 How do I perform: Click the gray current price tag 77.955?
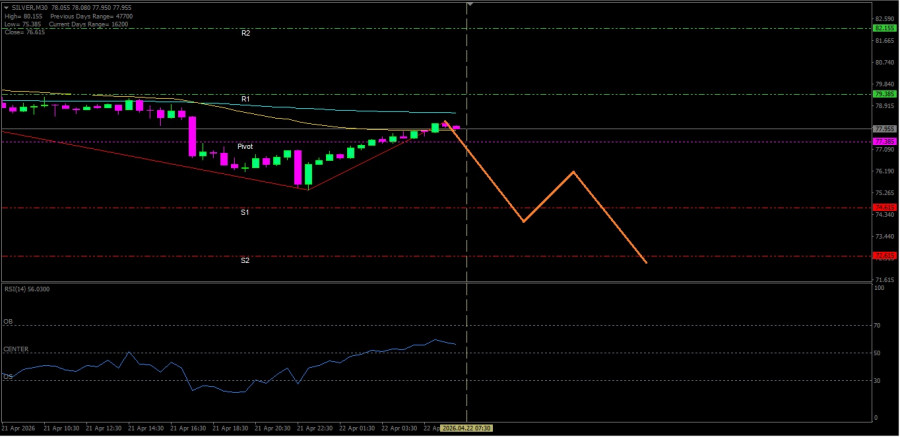point(883,129)
